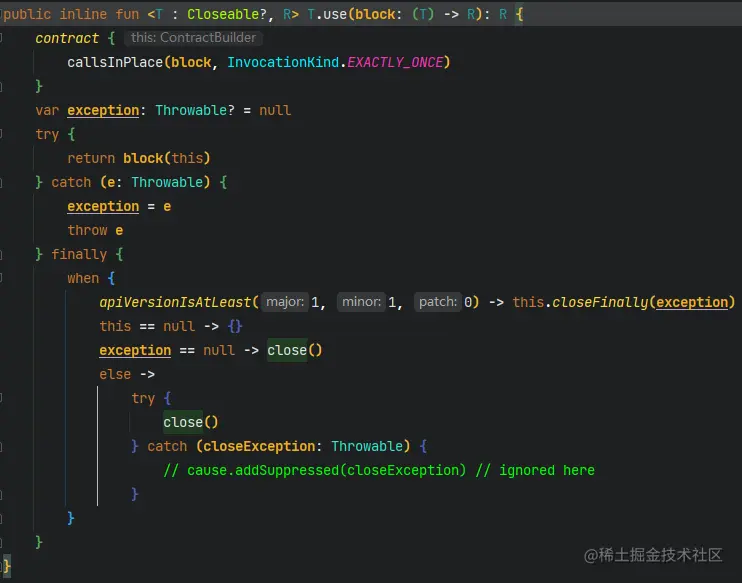Click the inner "try" under else
The height and width of the screenshot is (583, 742).
[143, 398]
